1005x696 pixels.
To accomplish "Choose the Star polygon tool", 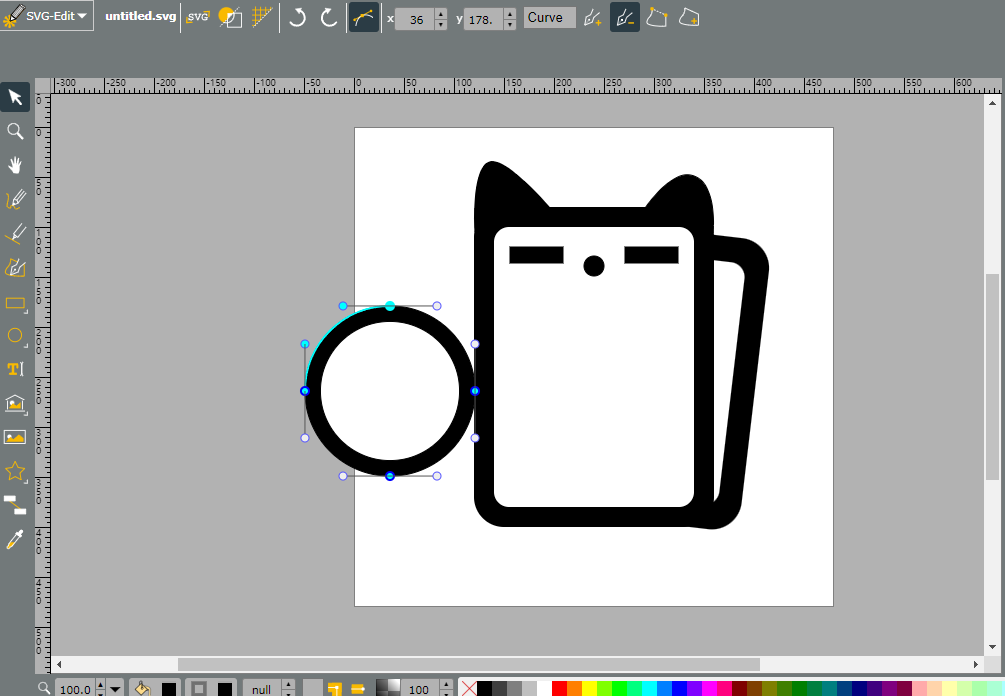I will pyautogui.click(x=15, y=472).
